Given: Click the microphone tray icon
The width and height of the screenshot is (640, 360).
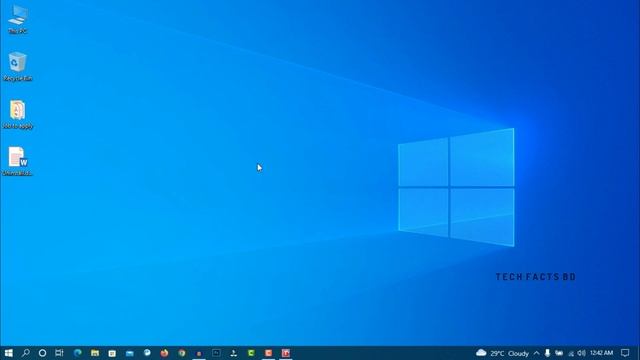Looking at the screenshot, I should click(547, 353).
